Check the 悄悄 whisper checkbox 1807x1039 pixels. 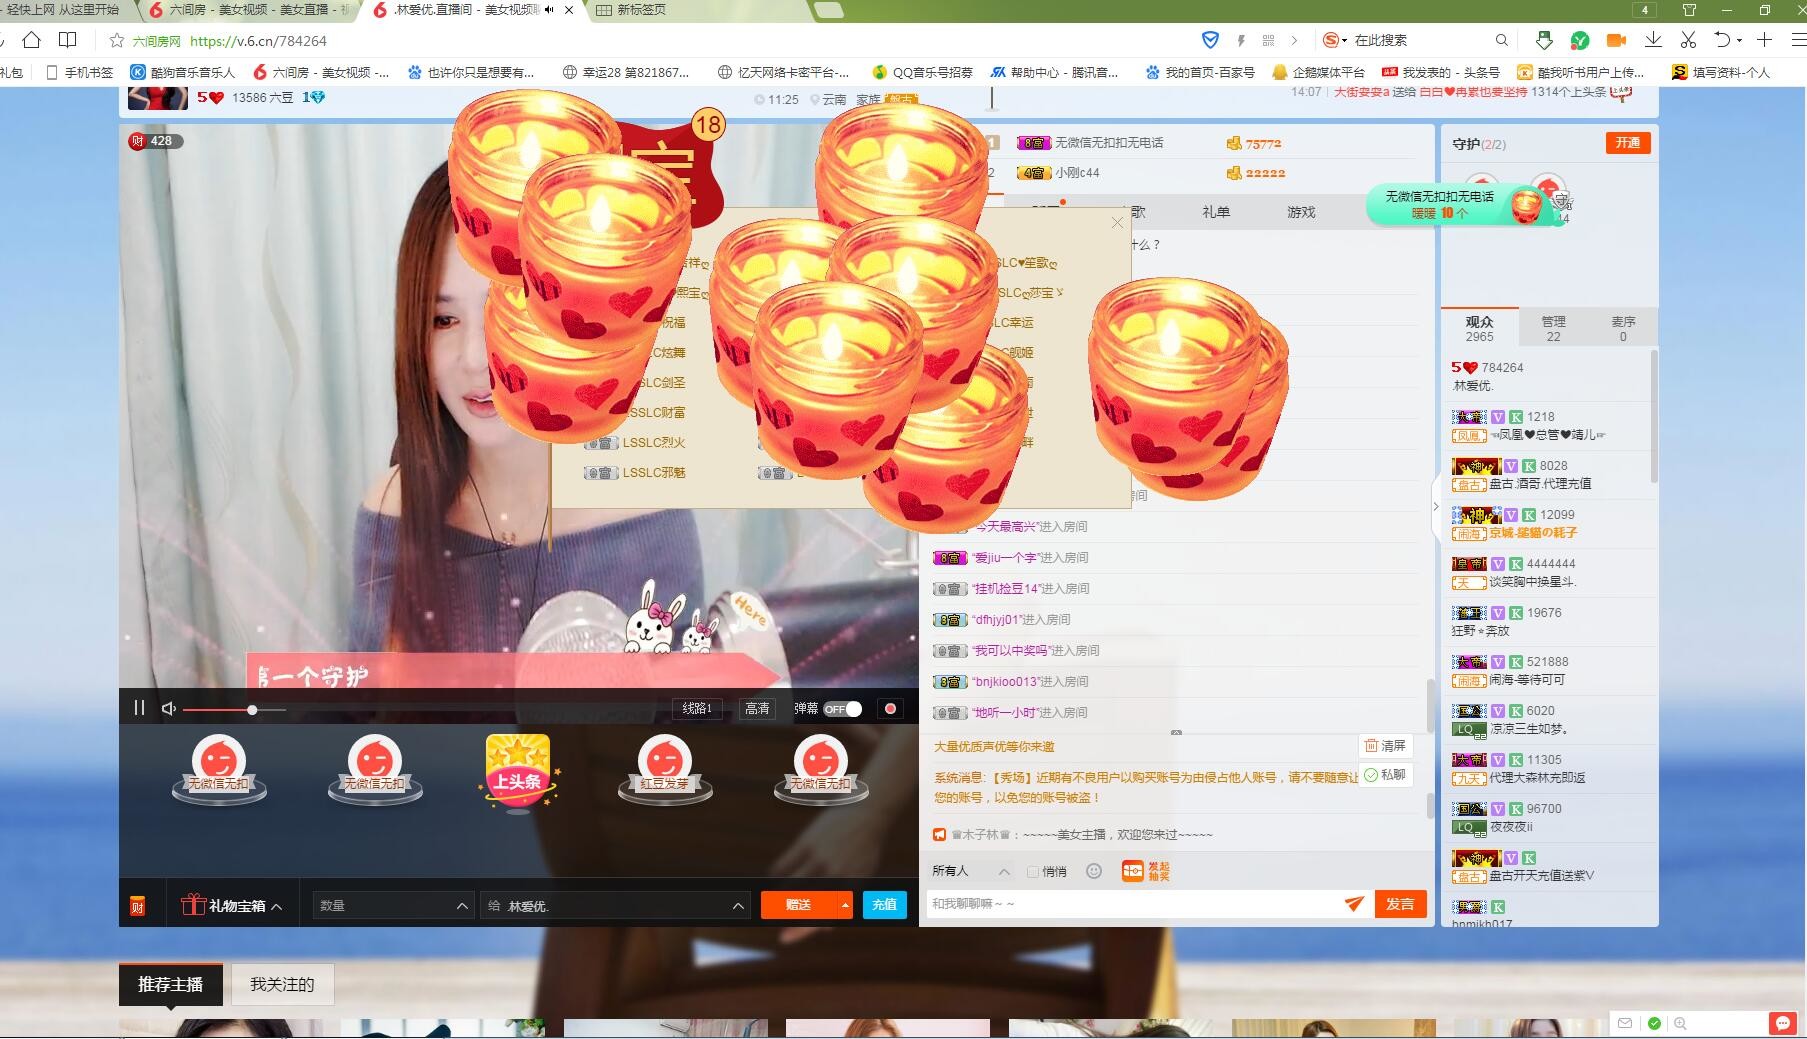(x=1033, y=872)
